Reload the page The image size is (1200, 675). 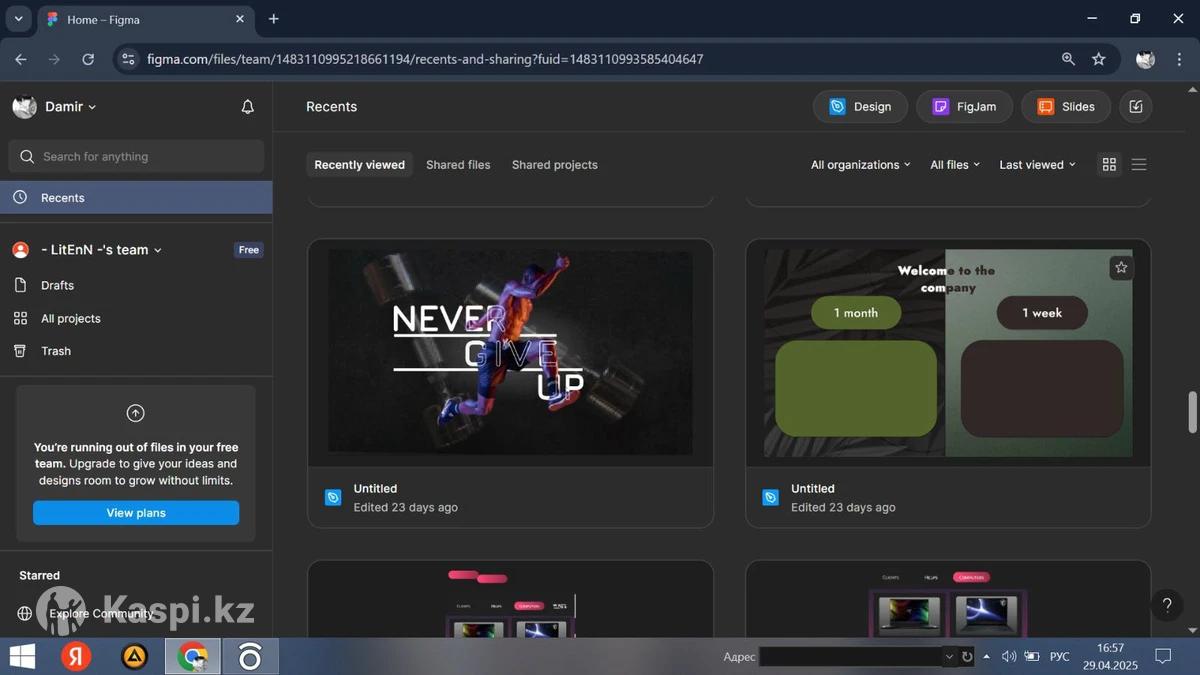click(x=88, y=59)
